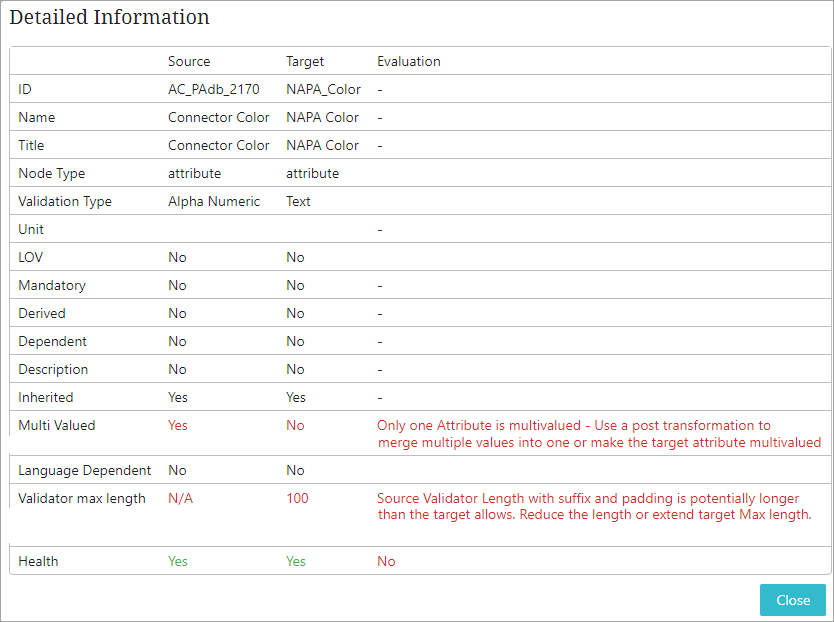Image resolution: width=834 pixels, height=622 pixels.
Task: Click the Health row label
Action: tap(38, 561)
